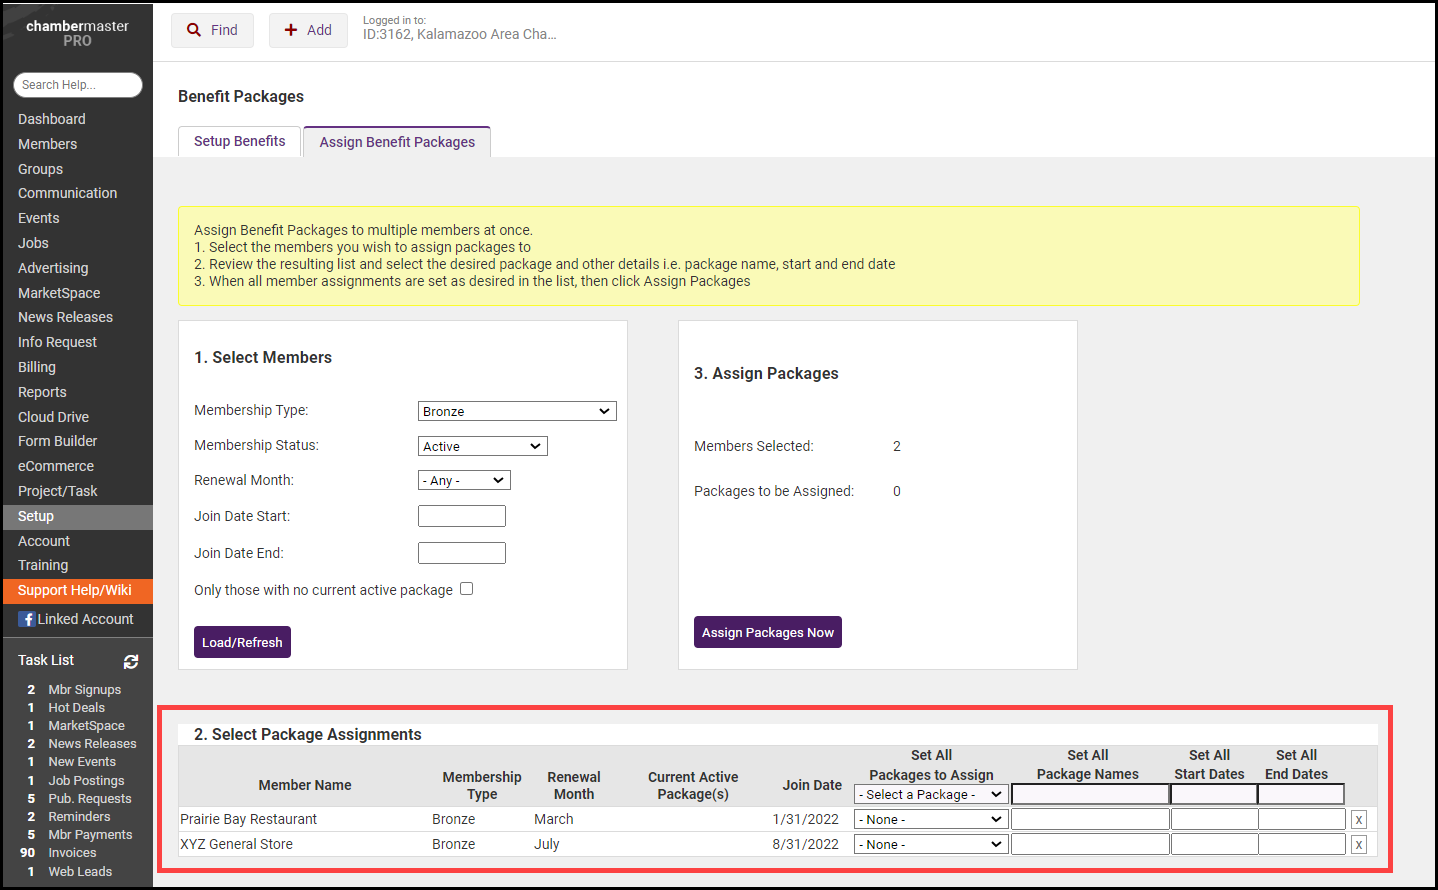Click the Join Date Start field
Screen dimensions: 1438x890
tap(461, 516)
